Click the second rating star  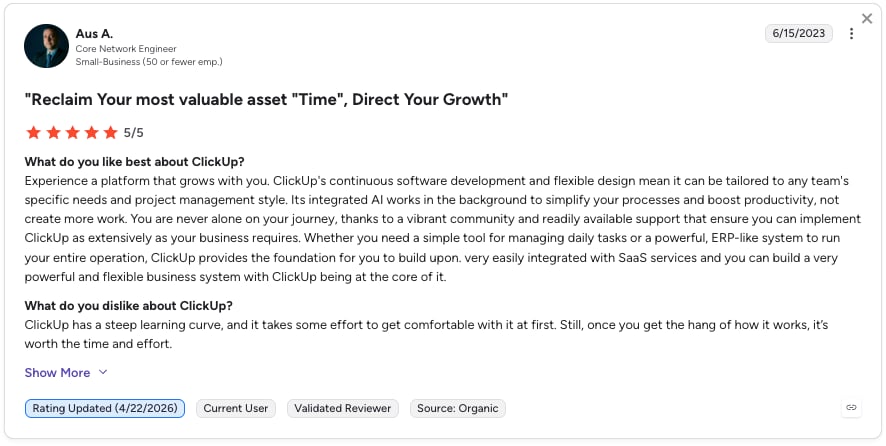(x=53, y=133)
